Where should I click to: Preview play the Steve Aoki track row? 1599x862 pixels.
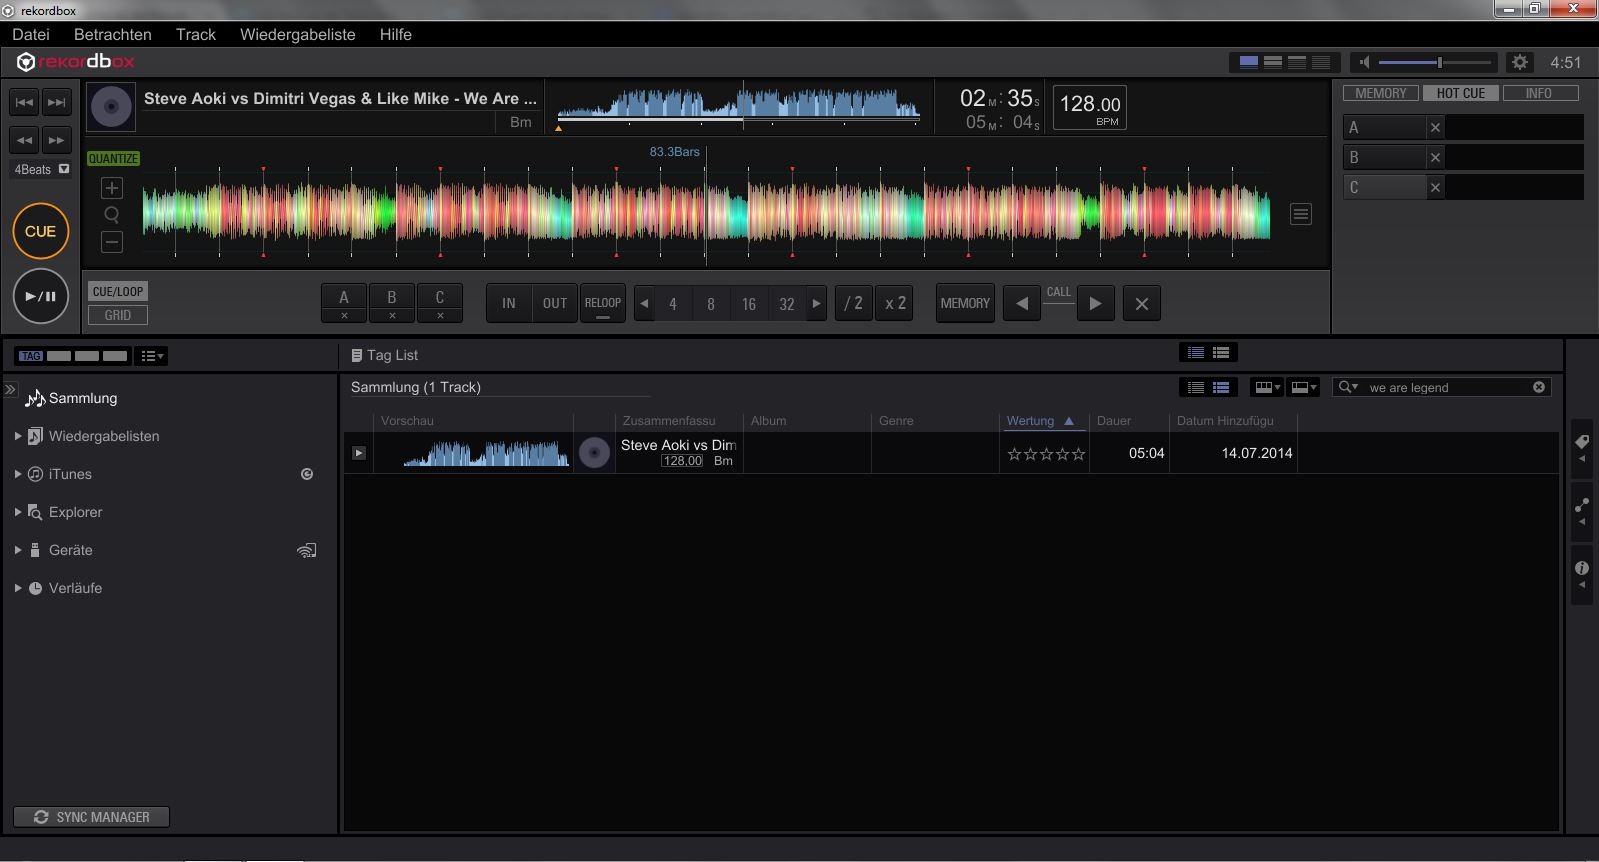359,453
